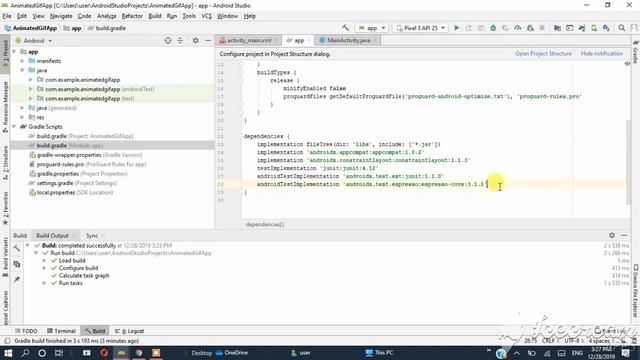Select gradle-wrapper.properties file
The width and height of the screenshot is (640, 360).
click(85, 155)
